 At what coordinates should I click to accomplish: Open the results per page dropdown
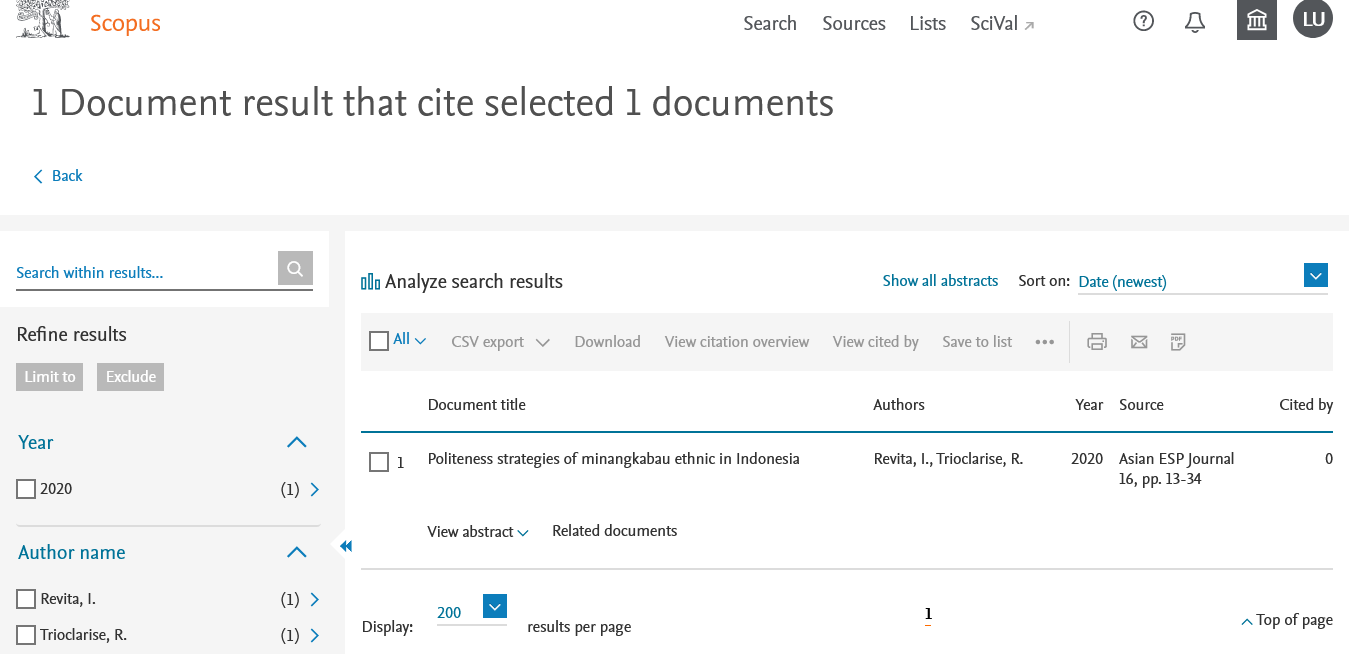click(x=495, y=606)
